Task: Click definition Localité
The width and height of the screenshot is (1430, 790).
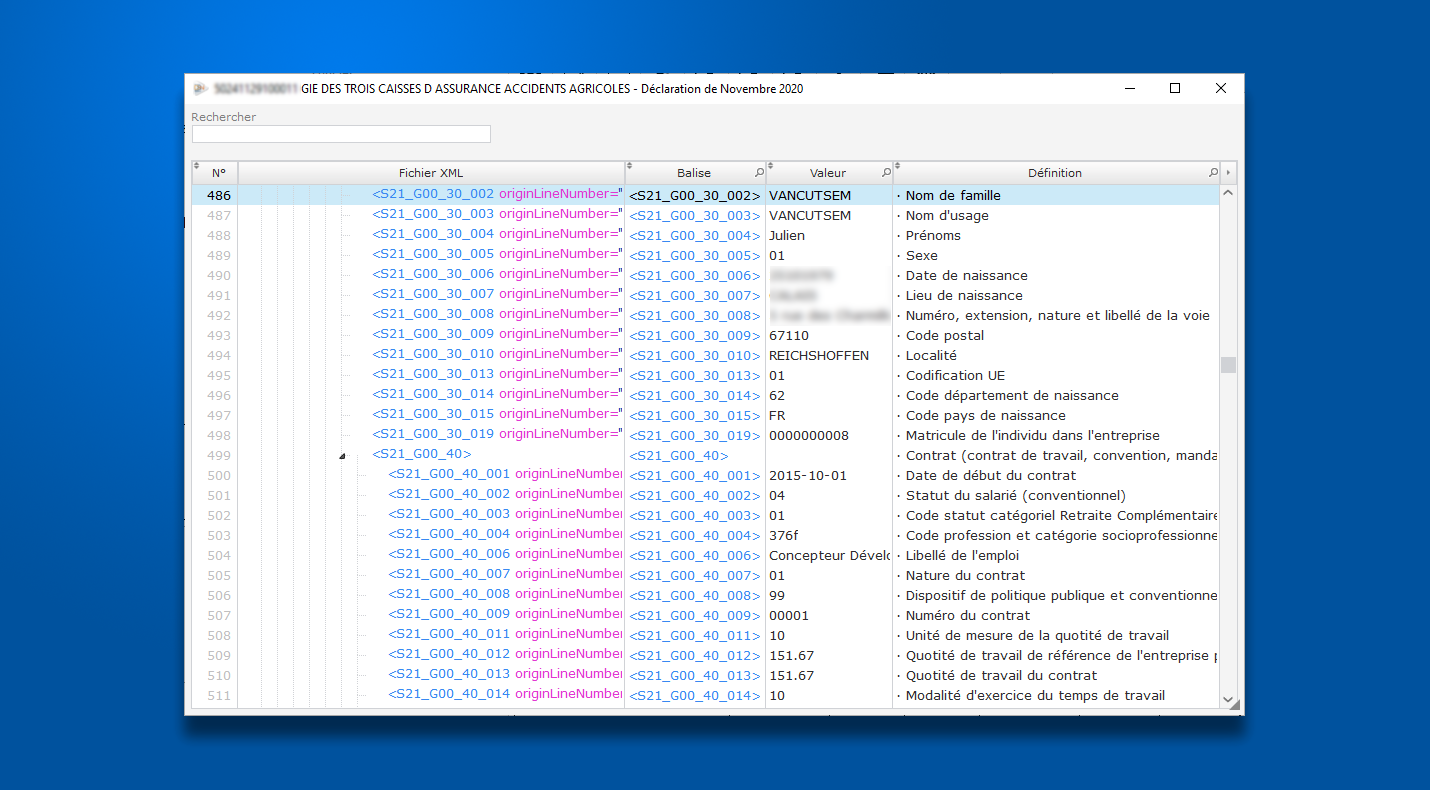Action: click(x=931, y=356)
